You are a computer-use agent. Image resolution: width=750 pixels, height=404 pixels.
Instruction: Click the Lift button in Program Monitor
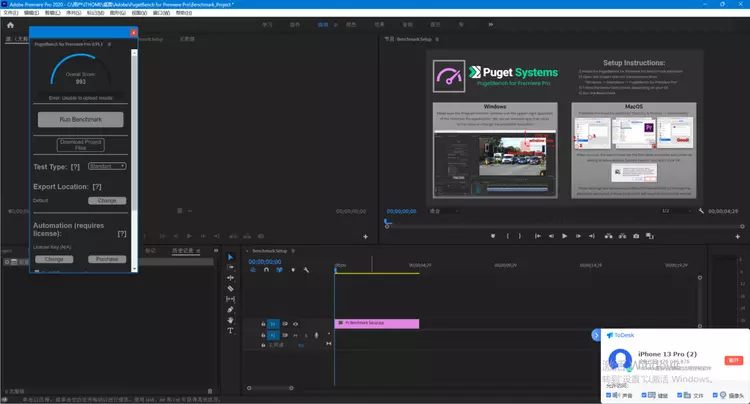608,236
